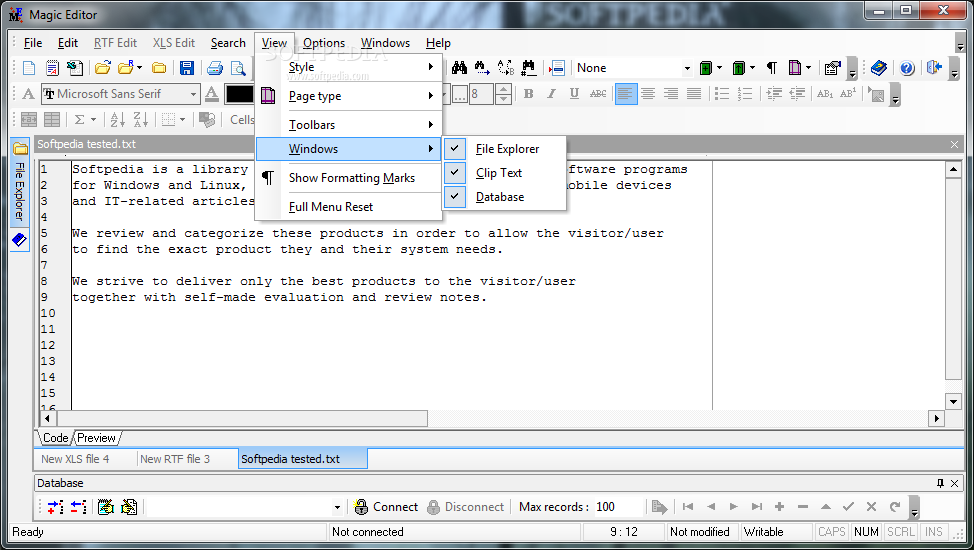Click the insert image icon
Screen dimensions: 974x550
pos(876,94)
